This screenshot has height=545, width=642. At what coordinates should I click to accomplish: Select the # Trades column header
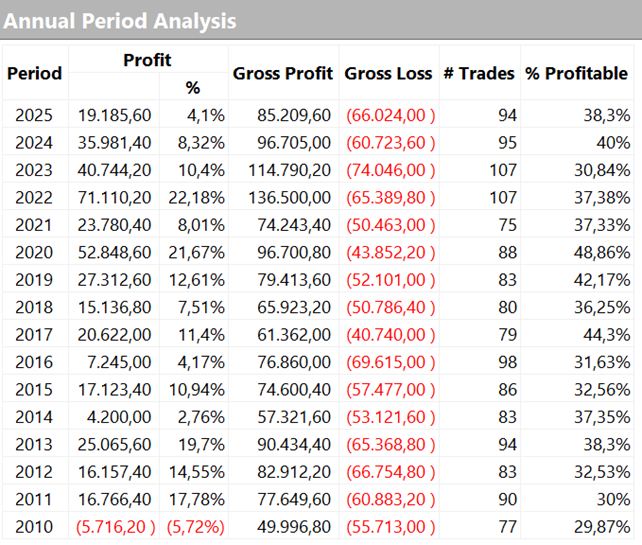click(x=479, y=73)
